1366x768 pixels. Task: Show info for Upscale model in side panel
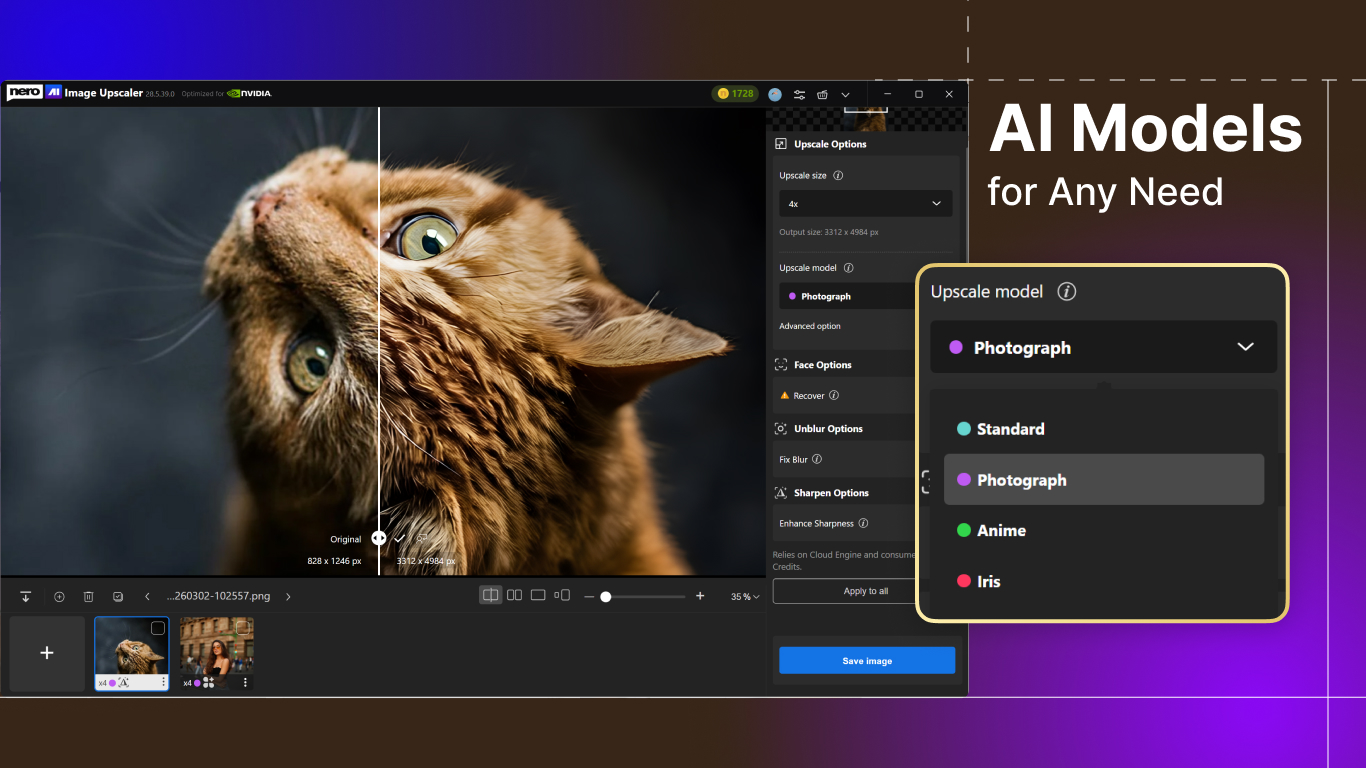(848, 268)
